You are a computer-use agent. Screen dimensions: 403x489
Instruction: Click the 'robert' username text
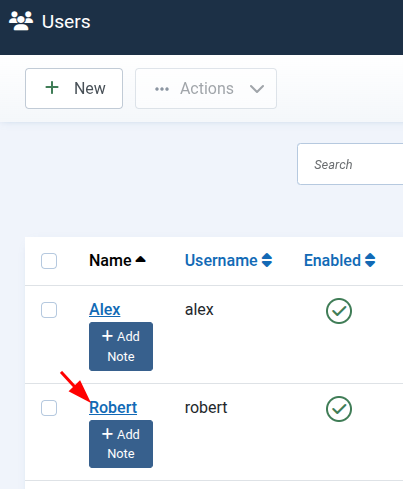[x=206, y=408]
